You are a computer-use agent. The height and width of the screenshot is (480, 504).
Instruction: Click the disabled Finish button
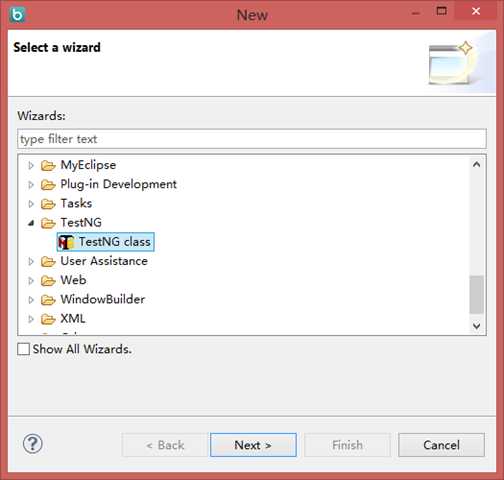tap(347, 445)
